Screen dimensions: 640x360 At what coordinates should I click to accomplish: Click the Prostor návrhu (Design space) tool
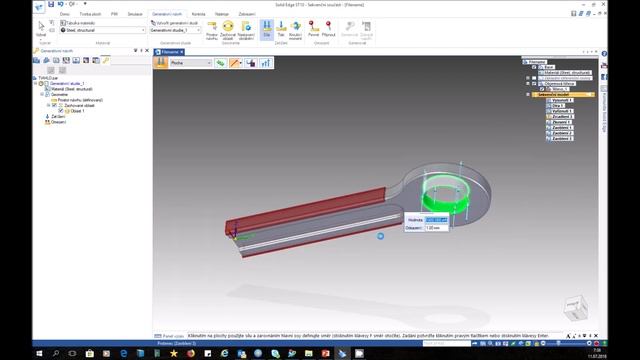pyautogui.click(x=212, y=30)
